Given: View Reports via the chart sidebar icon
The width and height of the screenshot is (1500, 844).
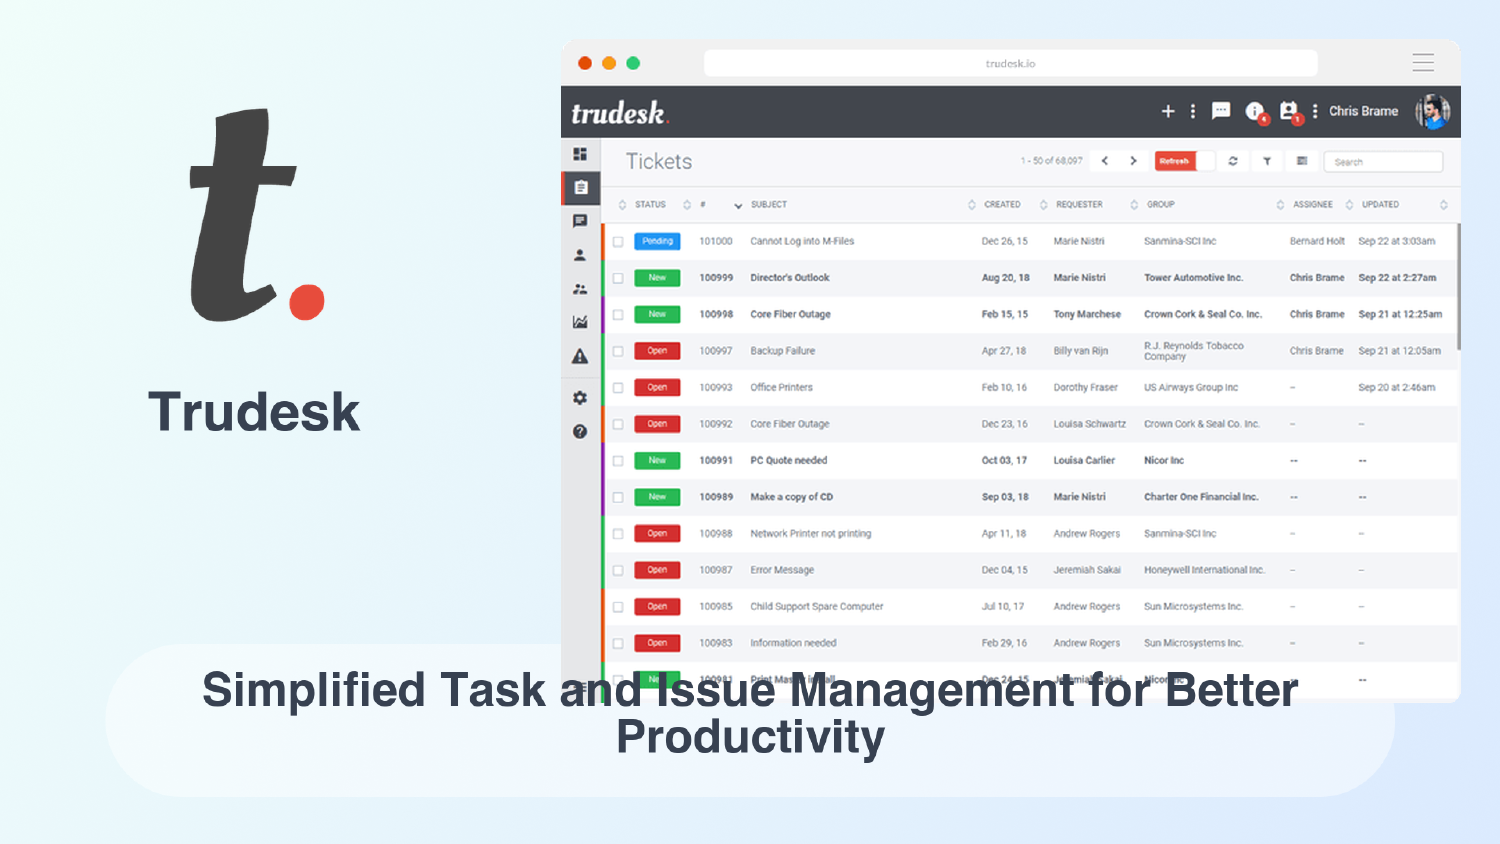Looking at the screenshot, I should 580,321.
